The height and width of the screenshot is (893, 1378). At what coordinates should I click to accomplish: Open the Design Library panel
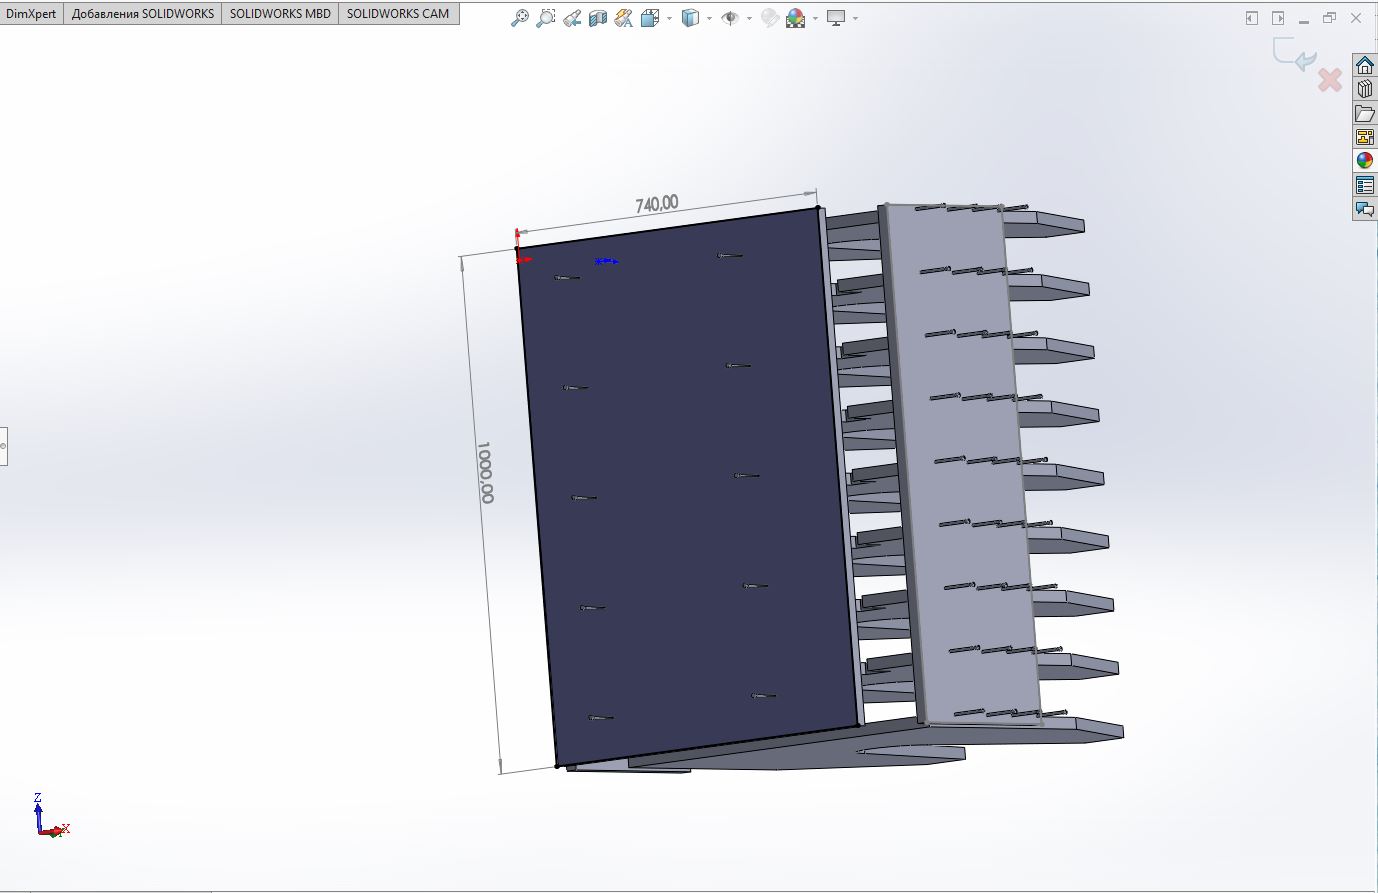pos(1365,90)
